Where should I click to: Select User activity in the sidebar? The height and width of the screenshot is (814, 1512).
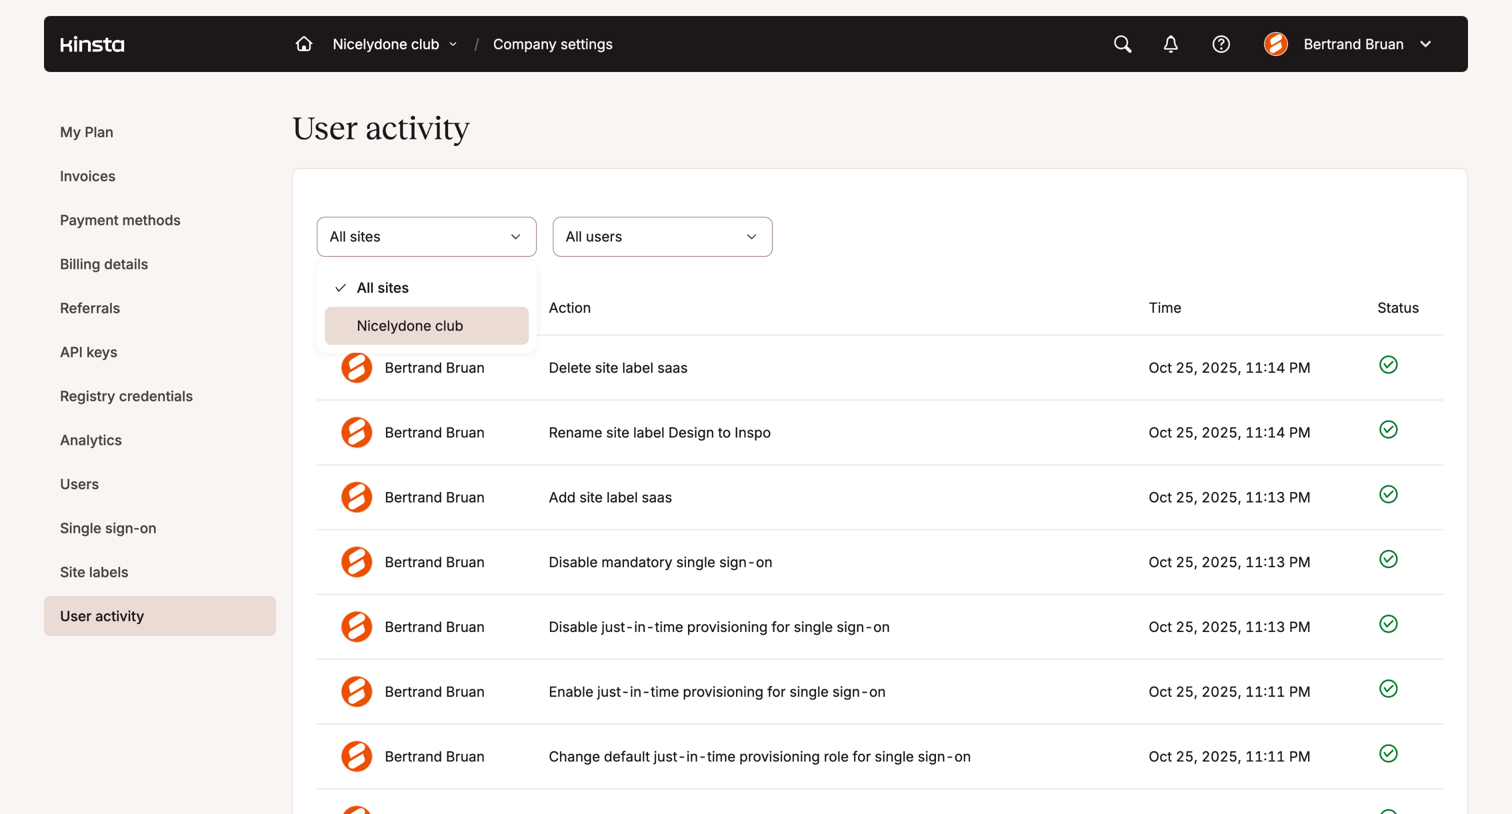(x=160, y=616)
